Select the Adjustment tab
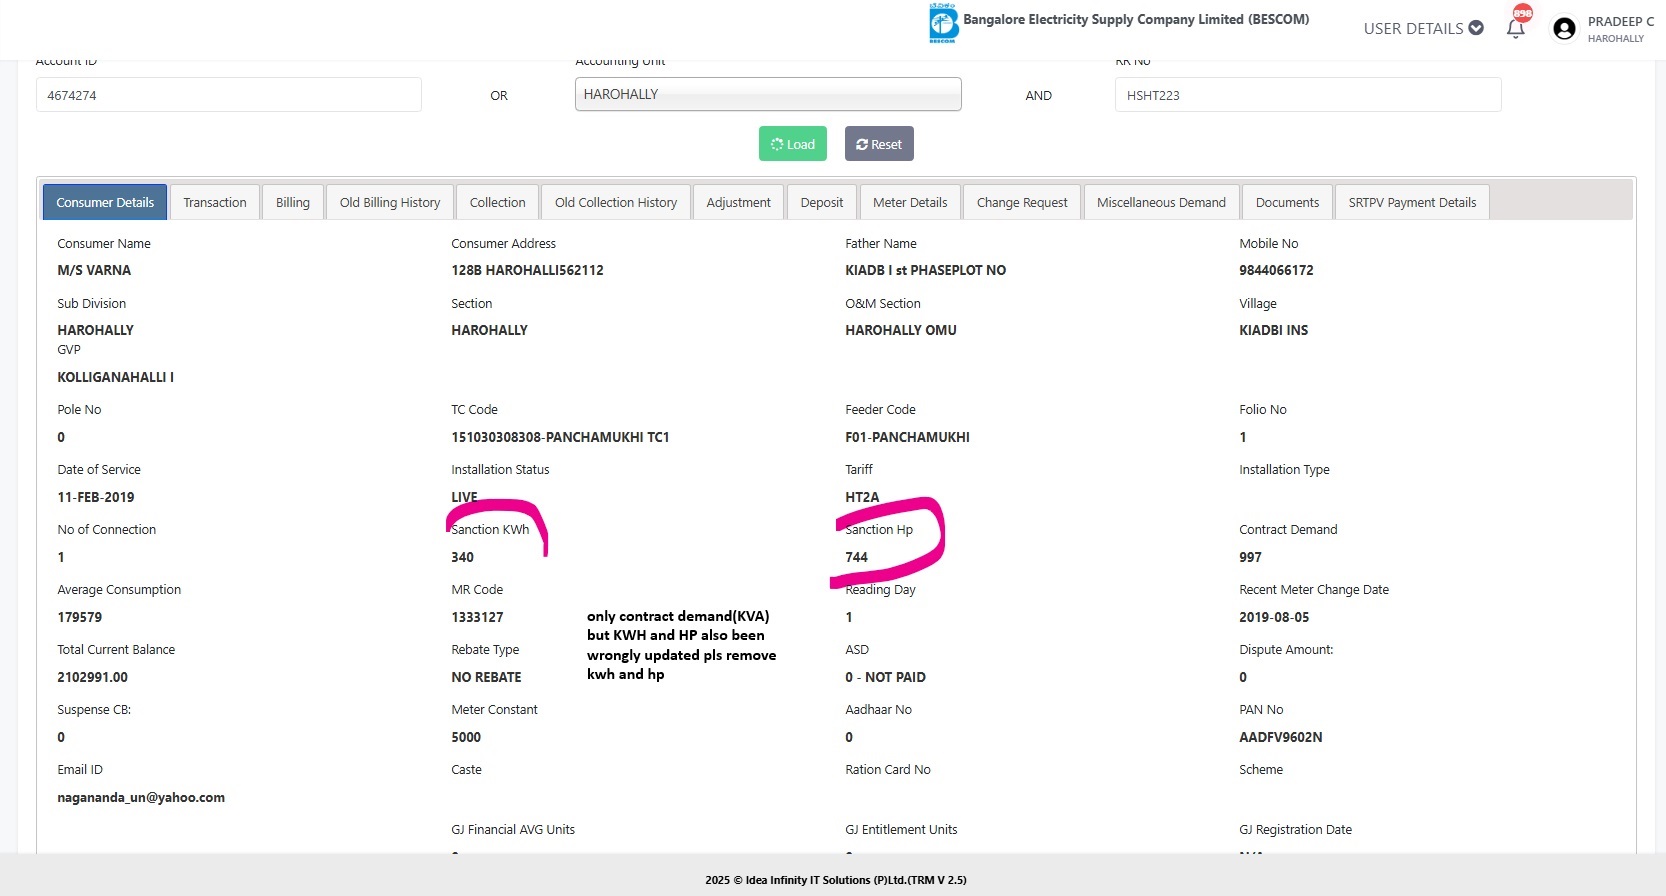 [739, 202]
